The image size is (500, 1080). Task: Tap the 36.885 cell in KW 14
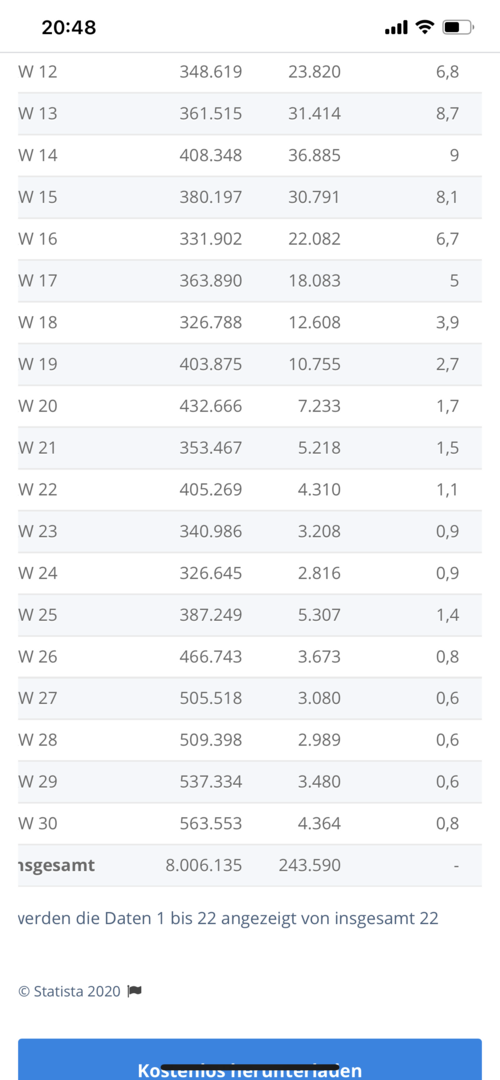314,155
